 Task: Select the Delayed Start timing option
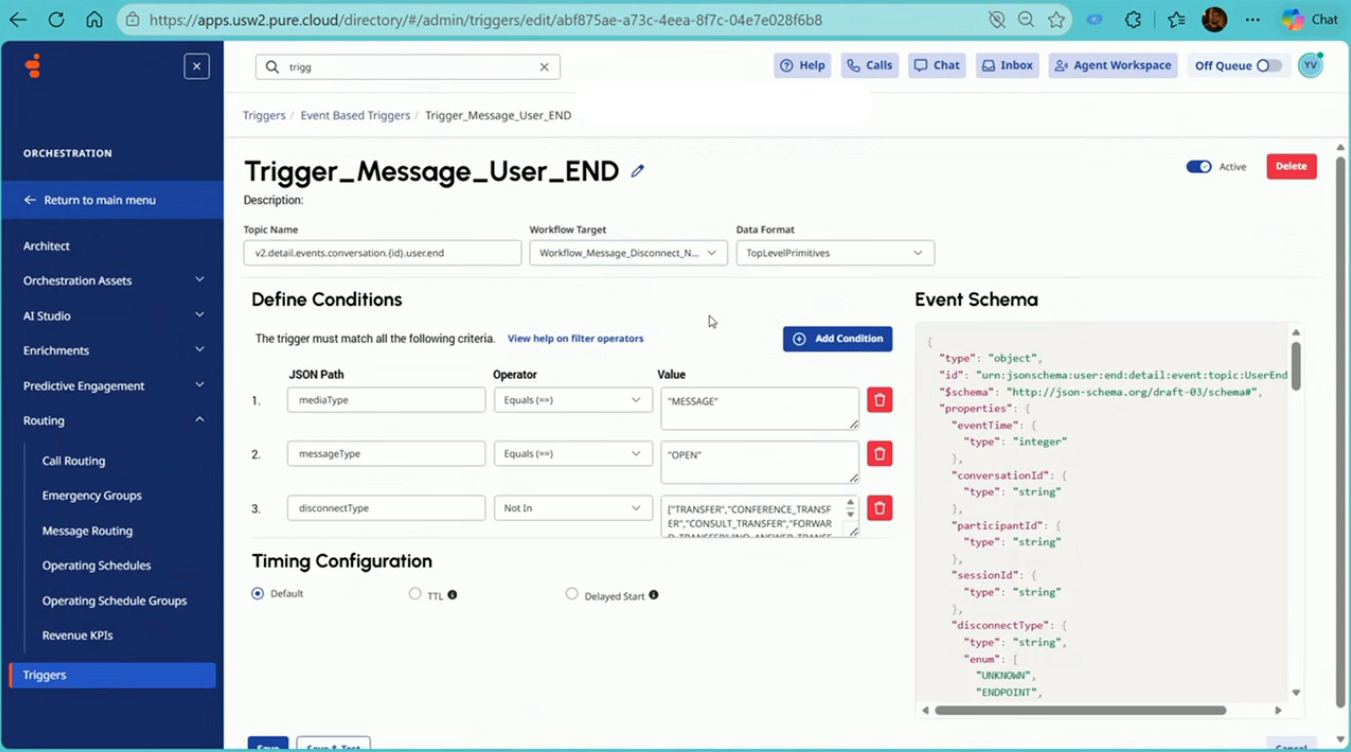coord(572,594)
